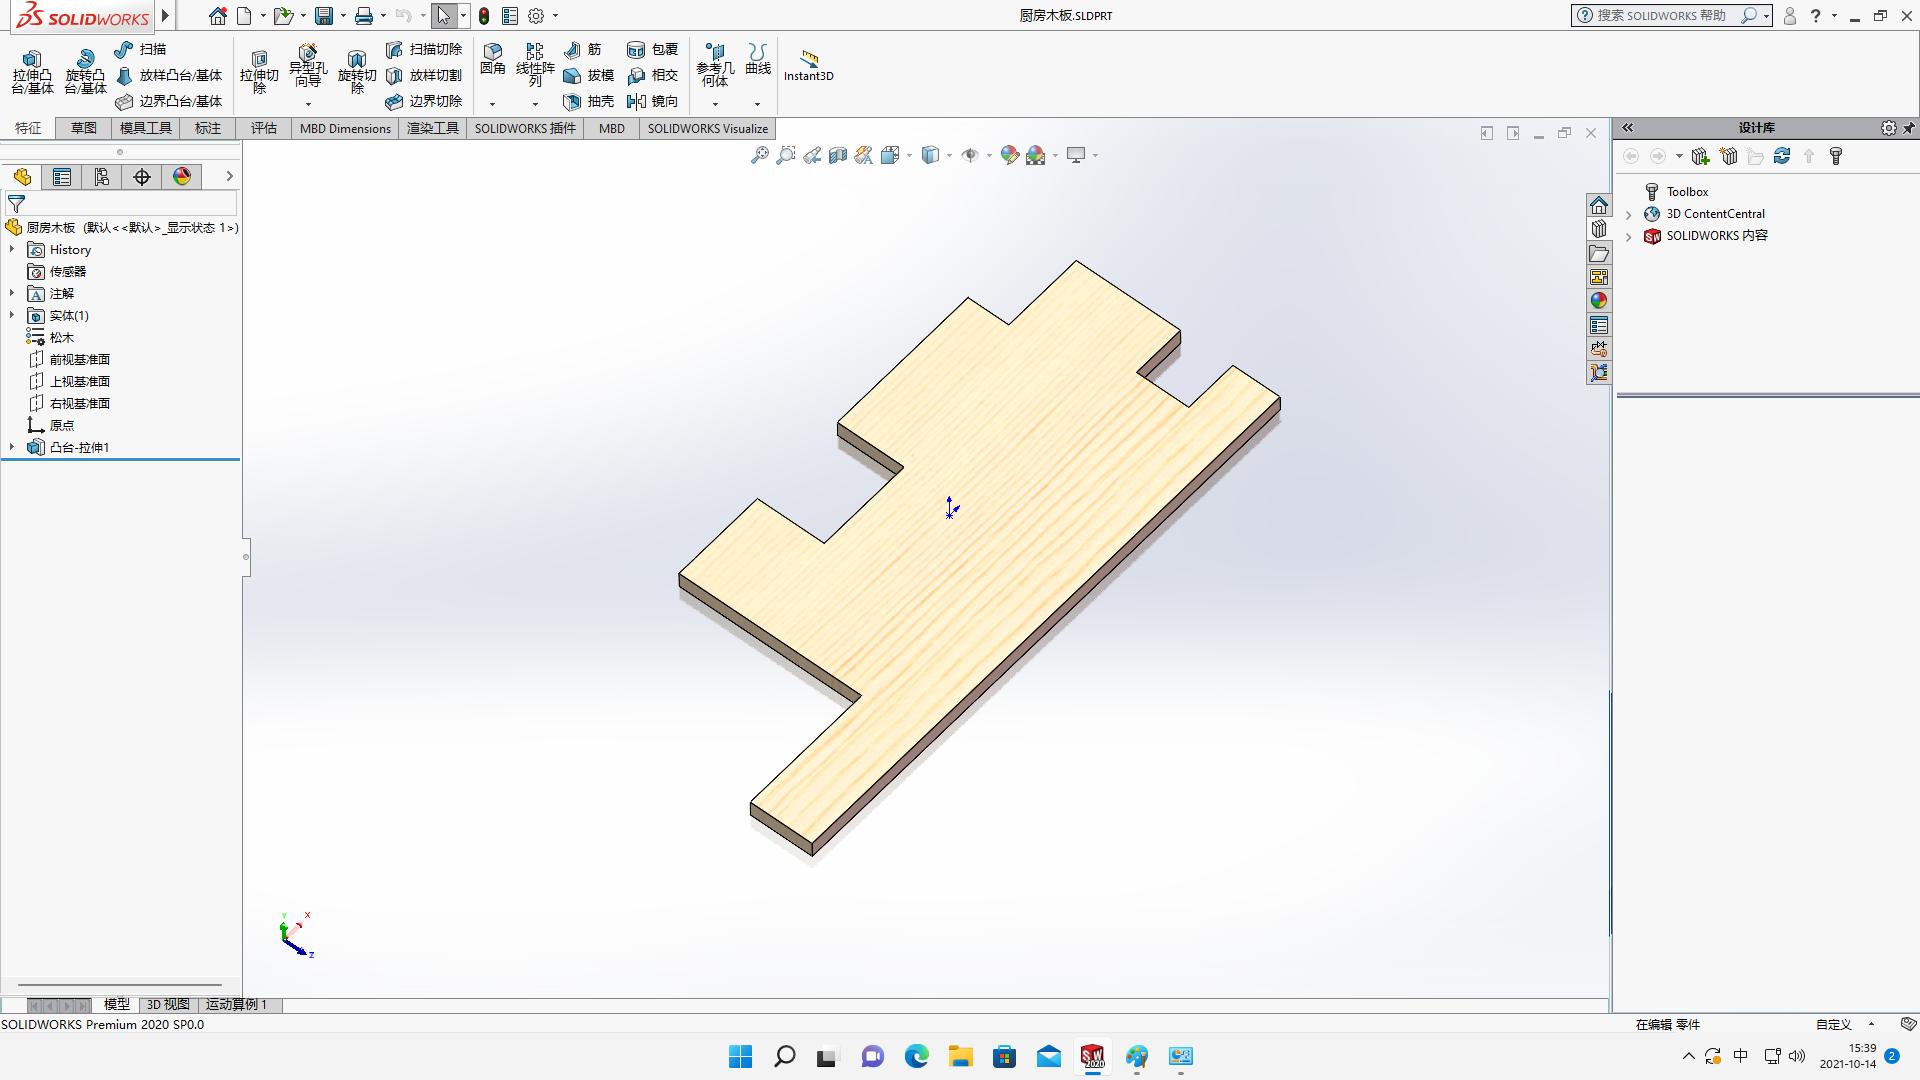The width and height of the screenshot is (1920, 1080).
Task: Choose the 镜向 mirror feature
Action: [653, 101]
